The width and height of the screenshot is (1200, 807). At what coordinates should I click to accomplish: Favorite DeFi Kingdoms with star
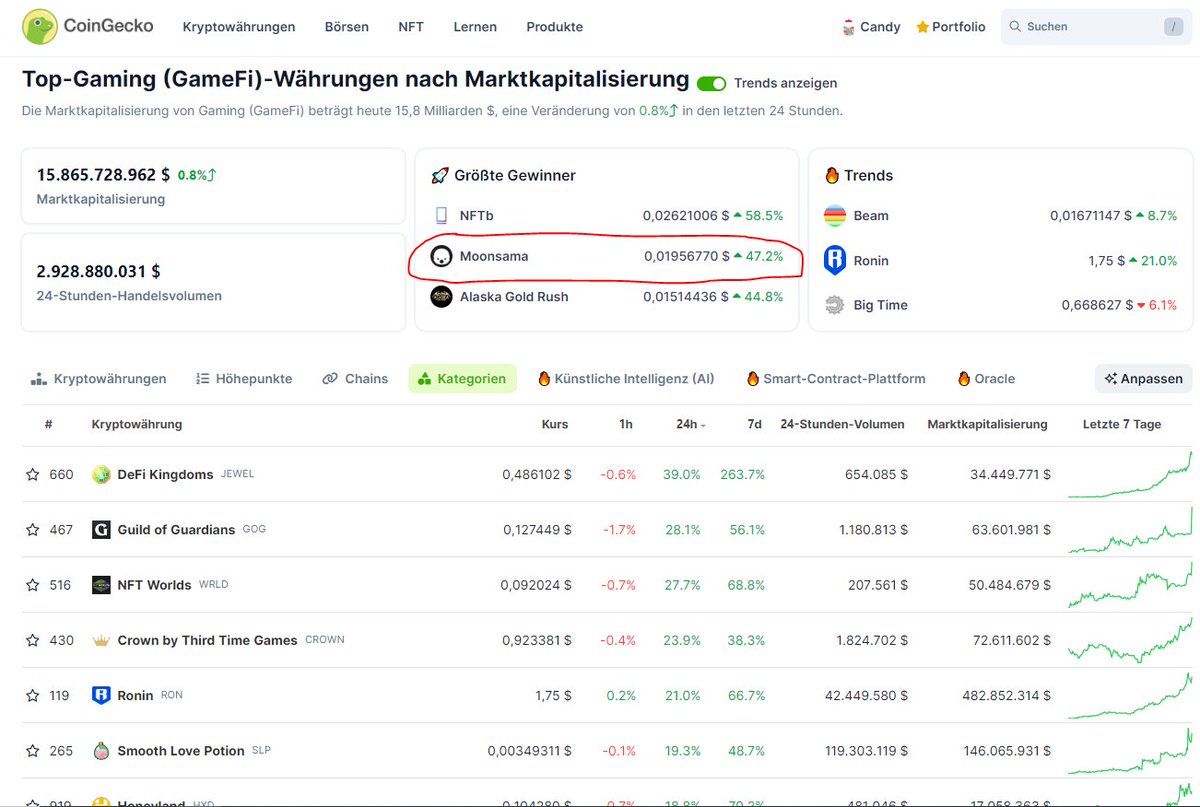tap(33, 474)
